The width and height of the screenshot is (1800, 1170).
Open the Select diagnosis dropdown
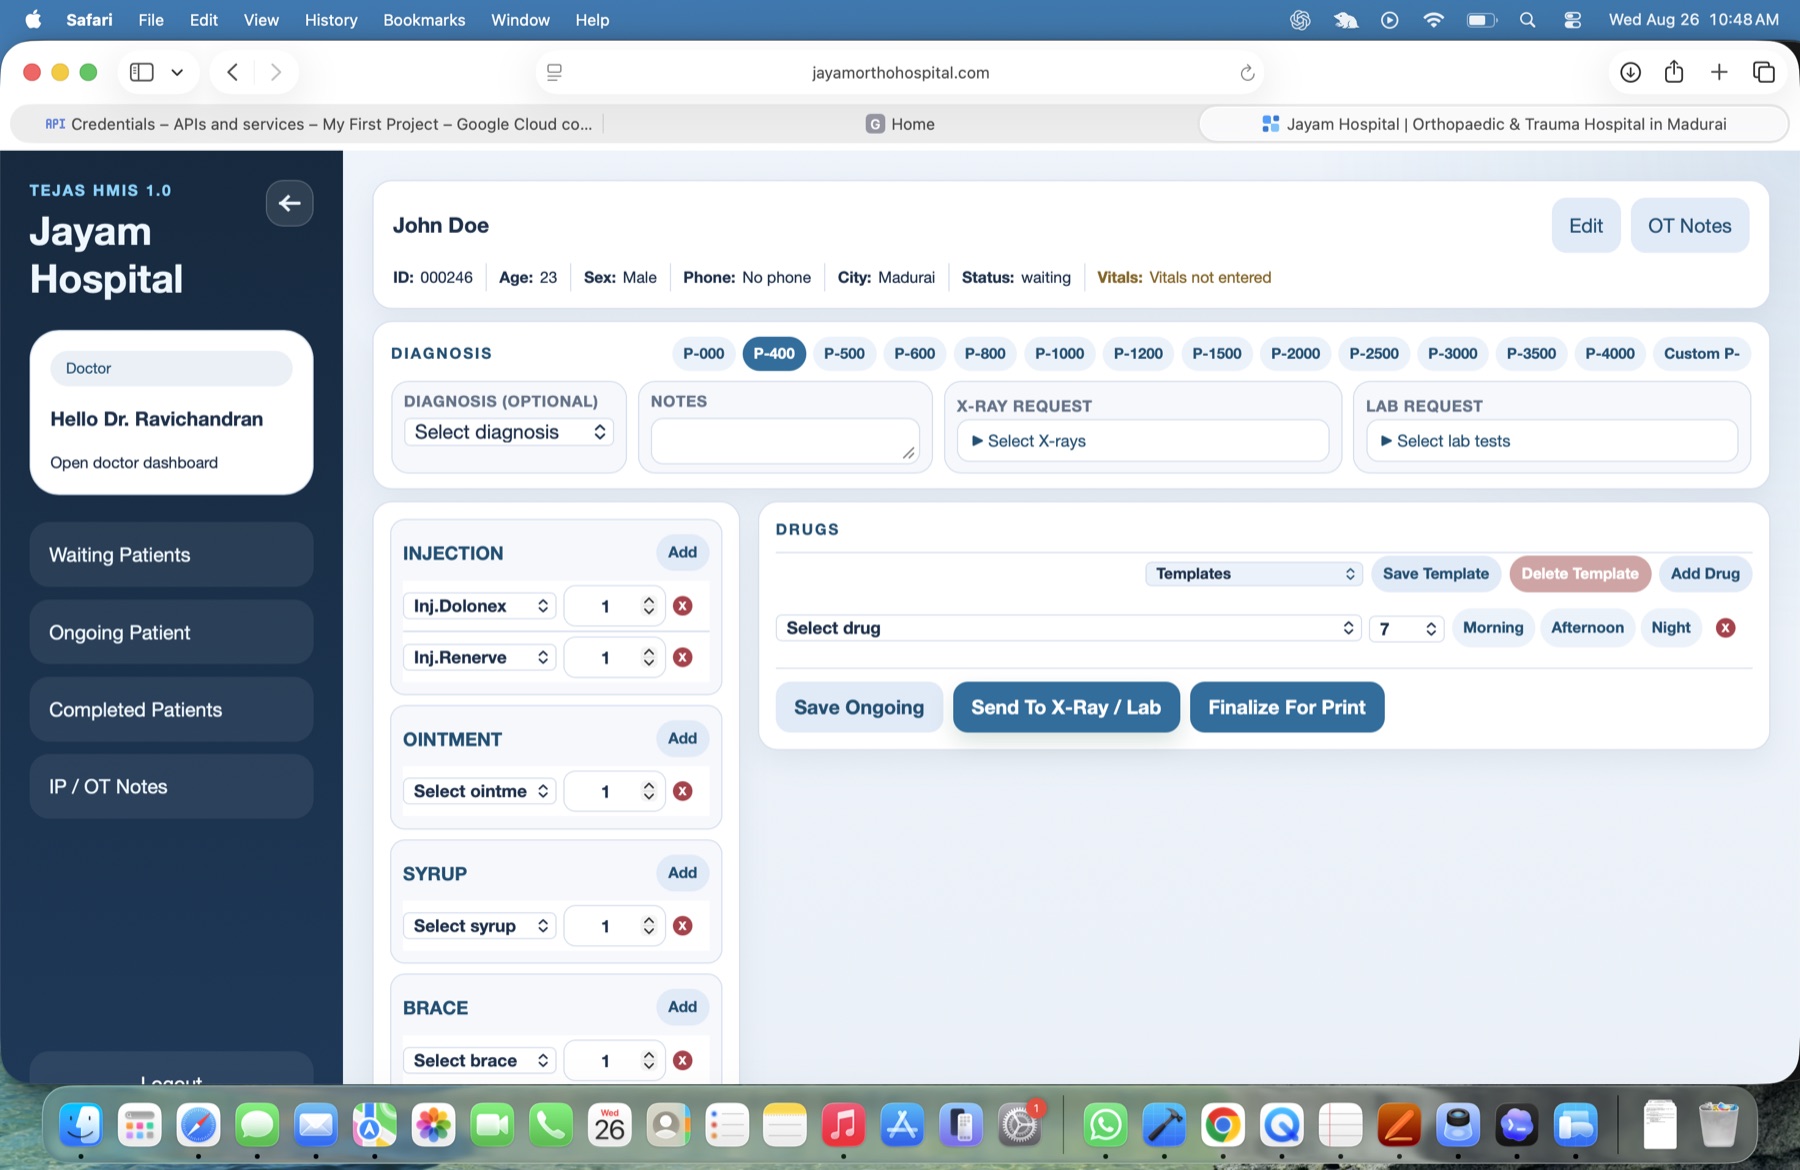coord(509,432)
